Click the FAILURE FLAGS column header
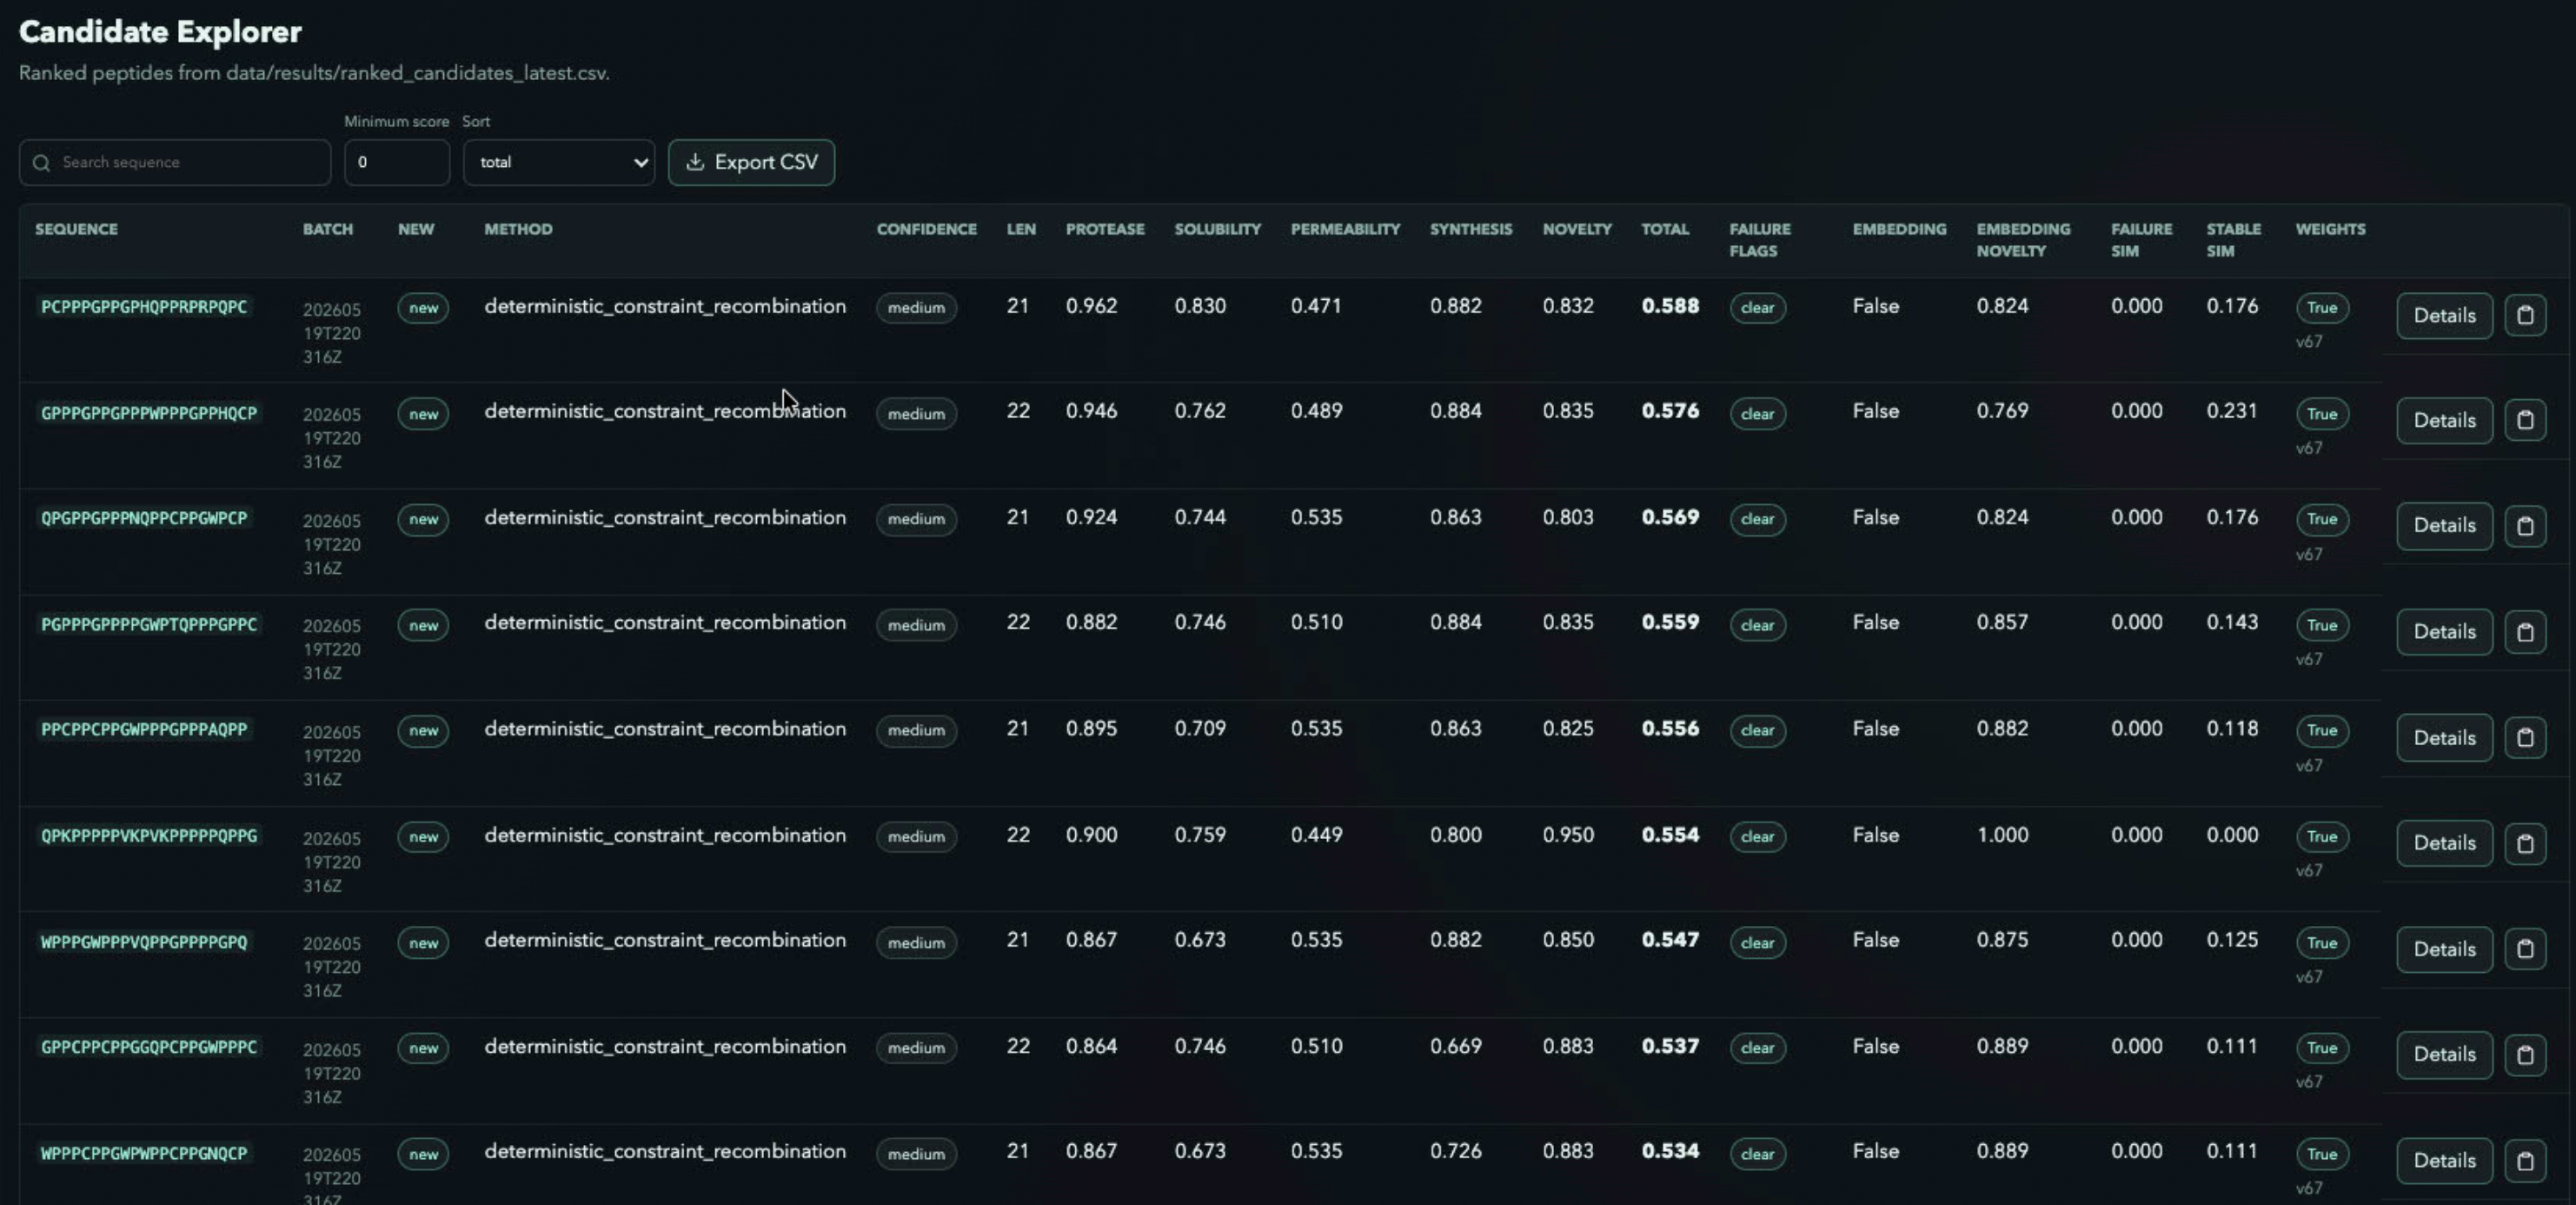The width and height of the screenshot is (2576, 1205). [x=1760, y=240]
